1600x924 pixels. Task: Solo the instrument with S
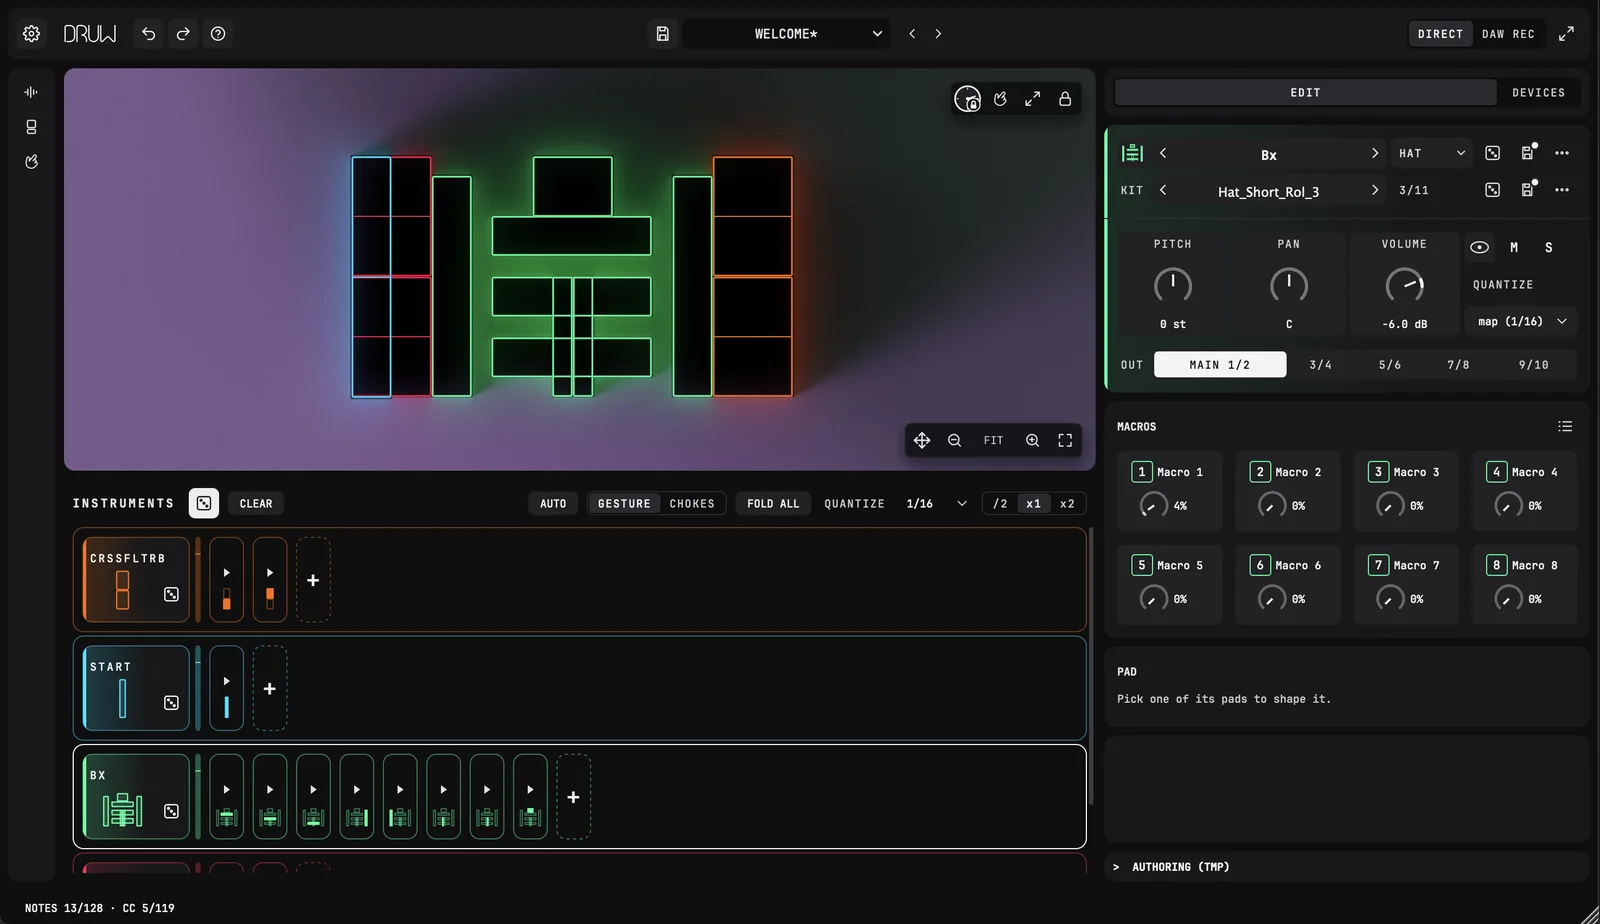point(1549,247)
